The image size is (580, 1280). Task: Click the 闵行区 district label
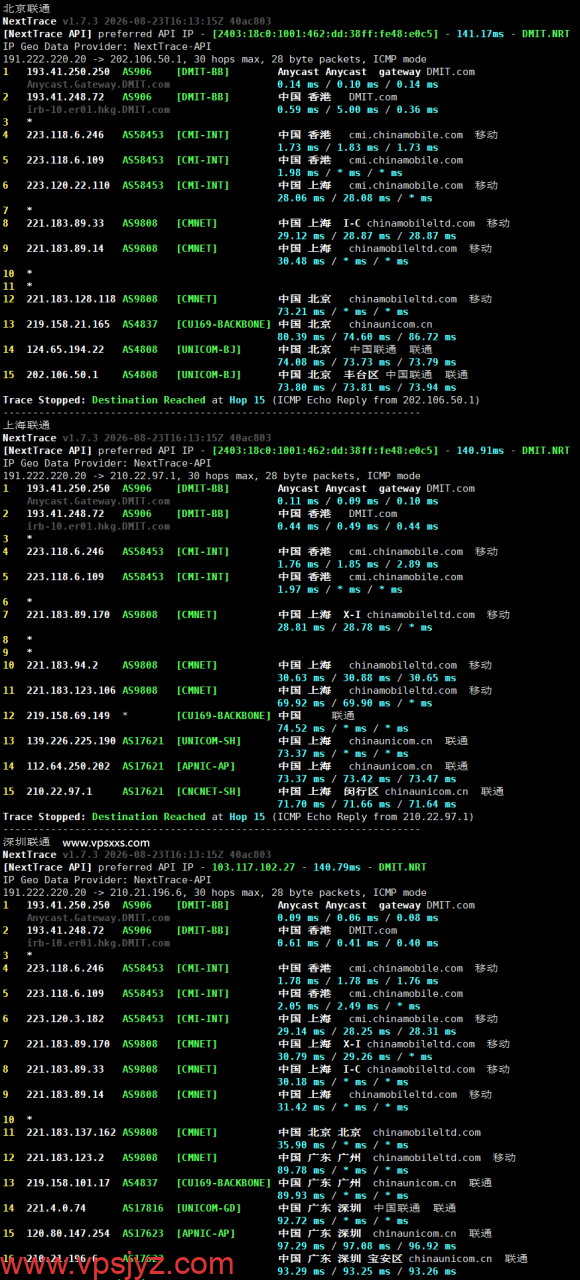coord(360,791)
